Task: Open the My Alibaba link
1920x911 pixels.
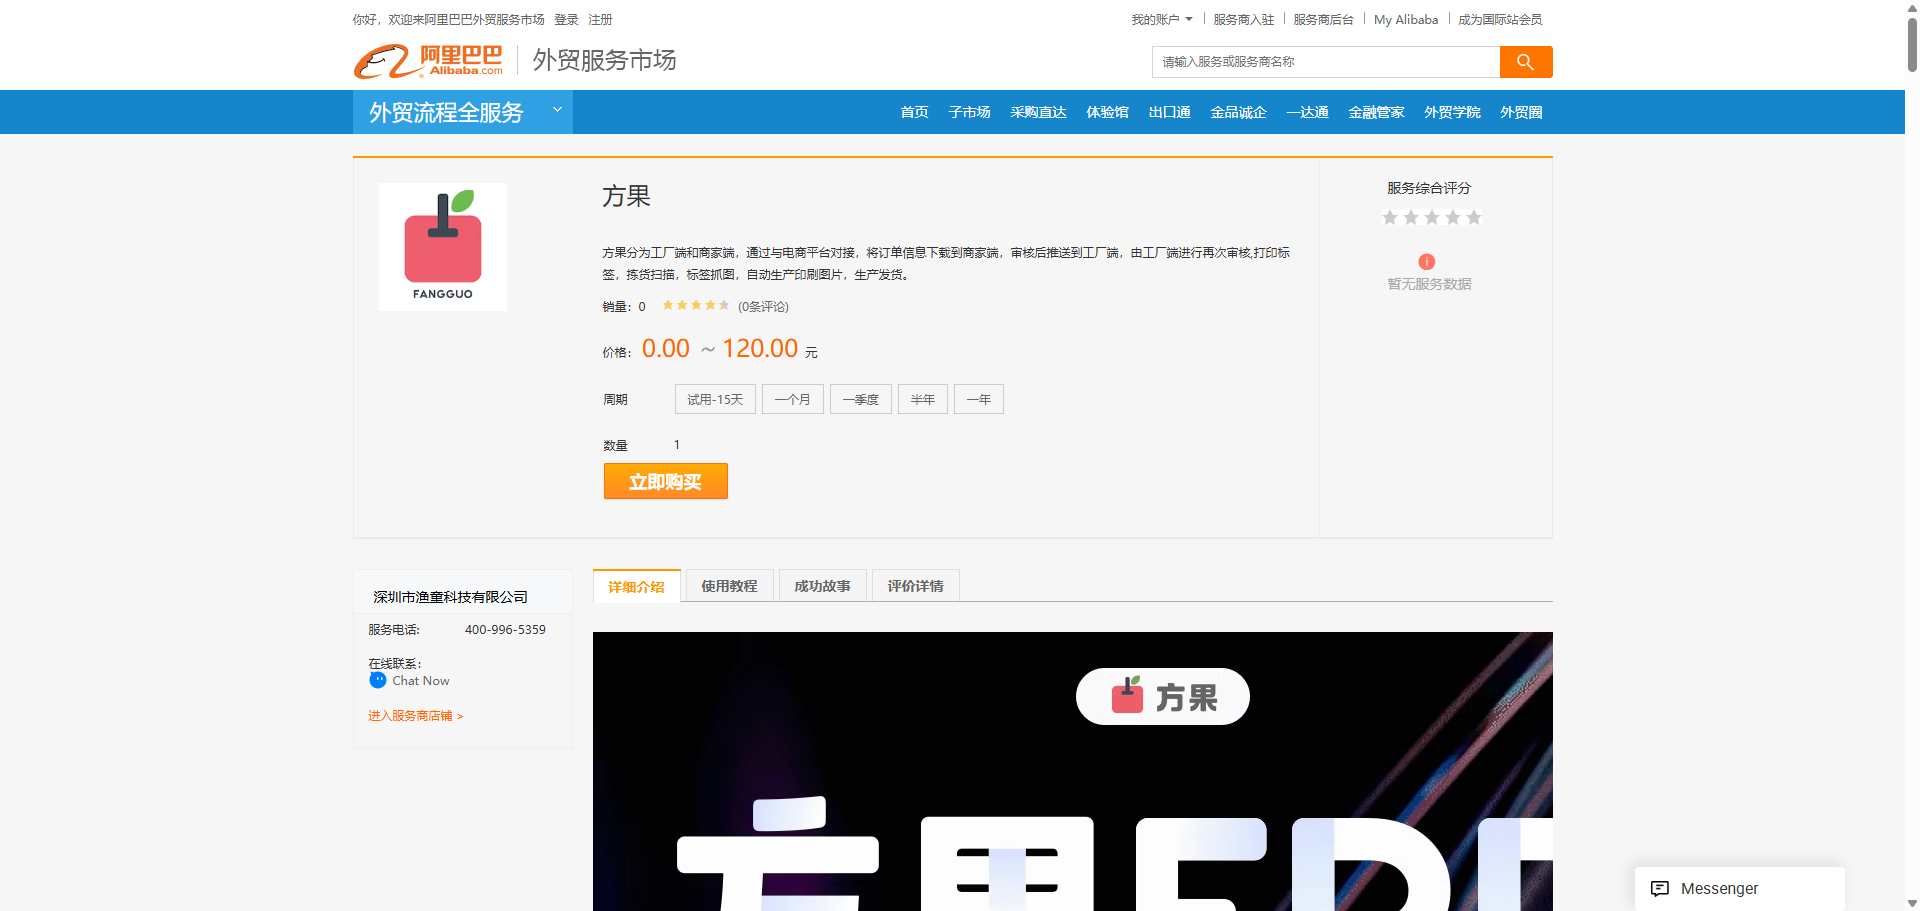Action: tap(1406, 20)
